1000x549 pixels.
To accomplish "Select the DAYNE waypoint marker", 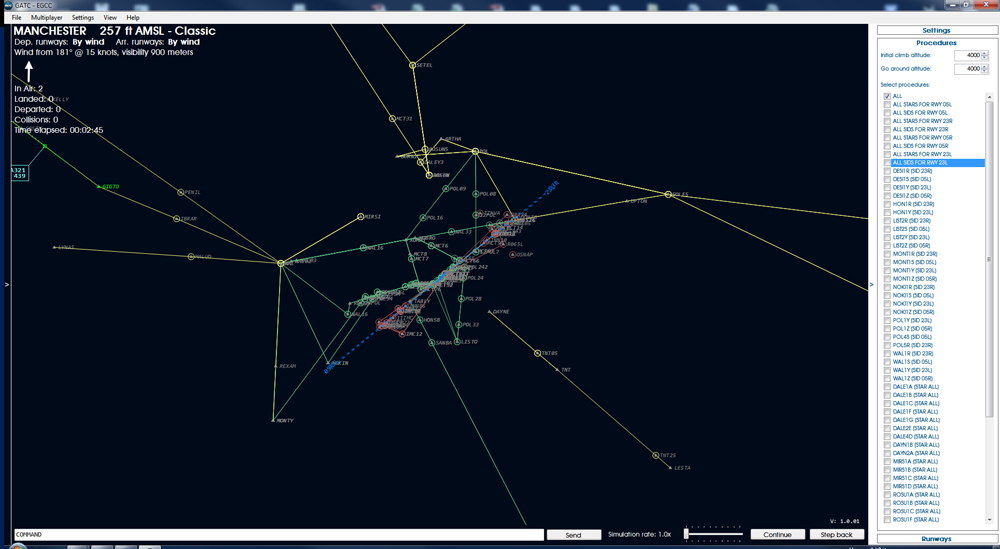I will tap(490, 312).
